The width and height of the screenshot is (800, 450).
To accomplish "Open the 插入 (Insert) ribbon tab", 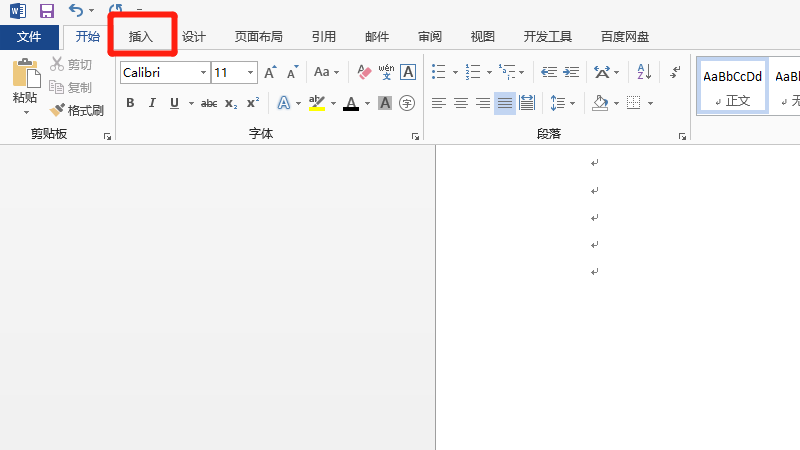I will [141, 37].
